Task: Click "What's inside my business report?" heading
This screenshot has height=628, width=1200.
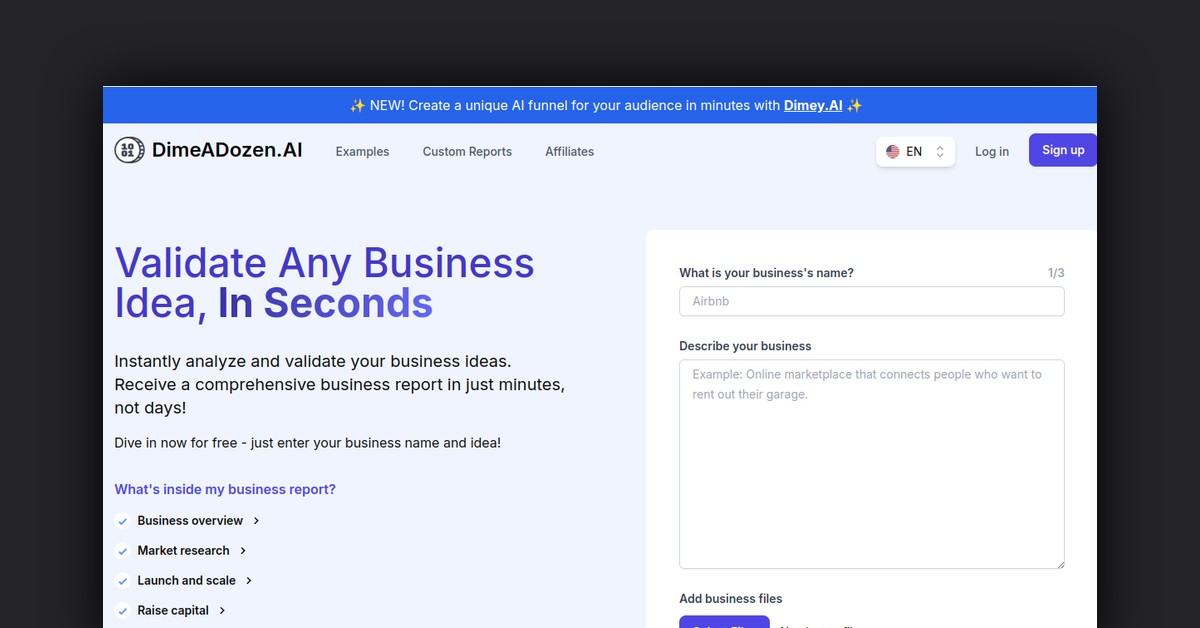Action: pos(225,490)
